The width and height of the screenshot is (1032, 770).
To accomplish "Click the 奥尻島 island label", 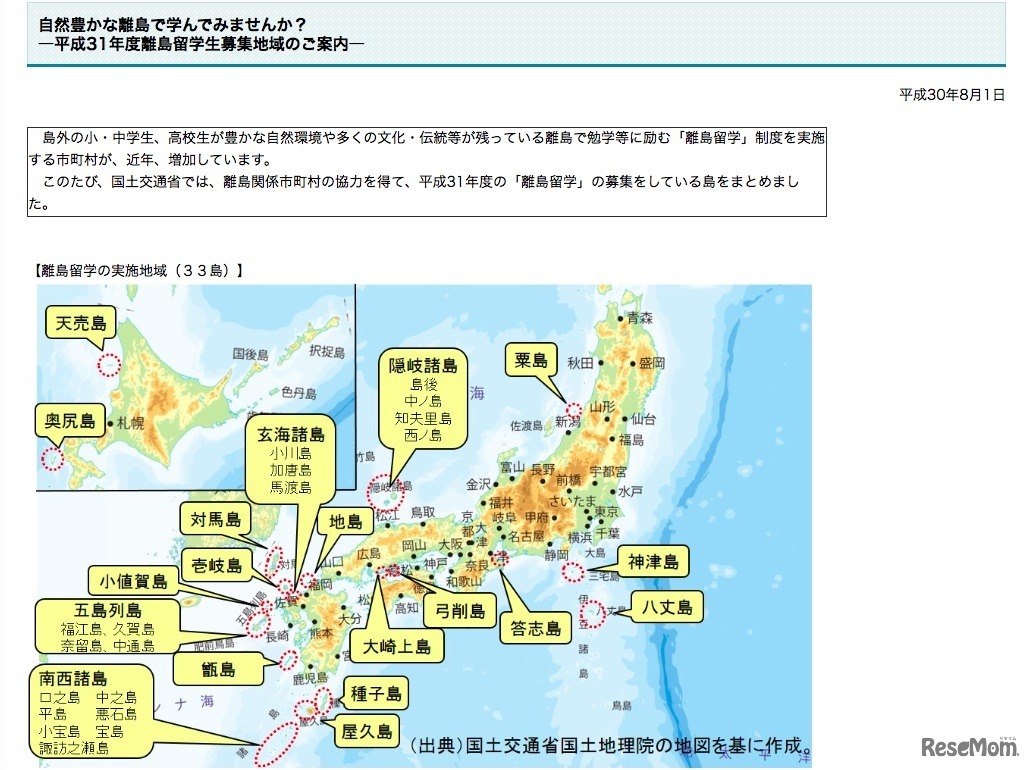I will (x=68, y=420).
